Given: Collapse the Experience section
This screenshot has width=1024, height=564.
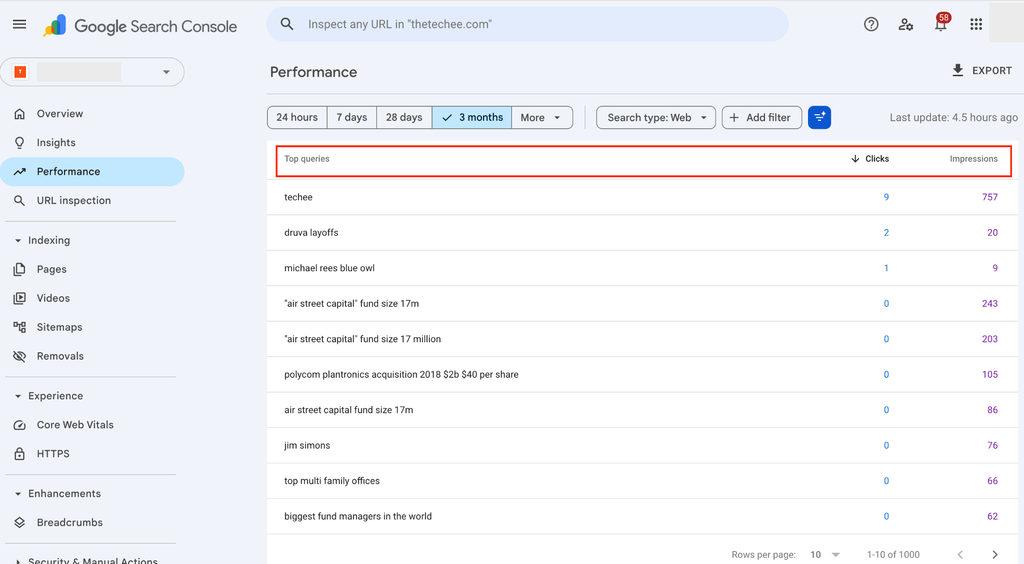Looking at the screenshot, I should (18, 396).
